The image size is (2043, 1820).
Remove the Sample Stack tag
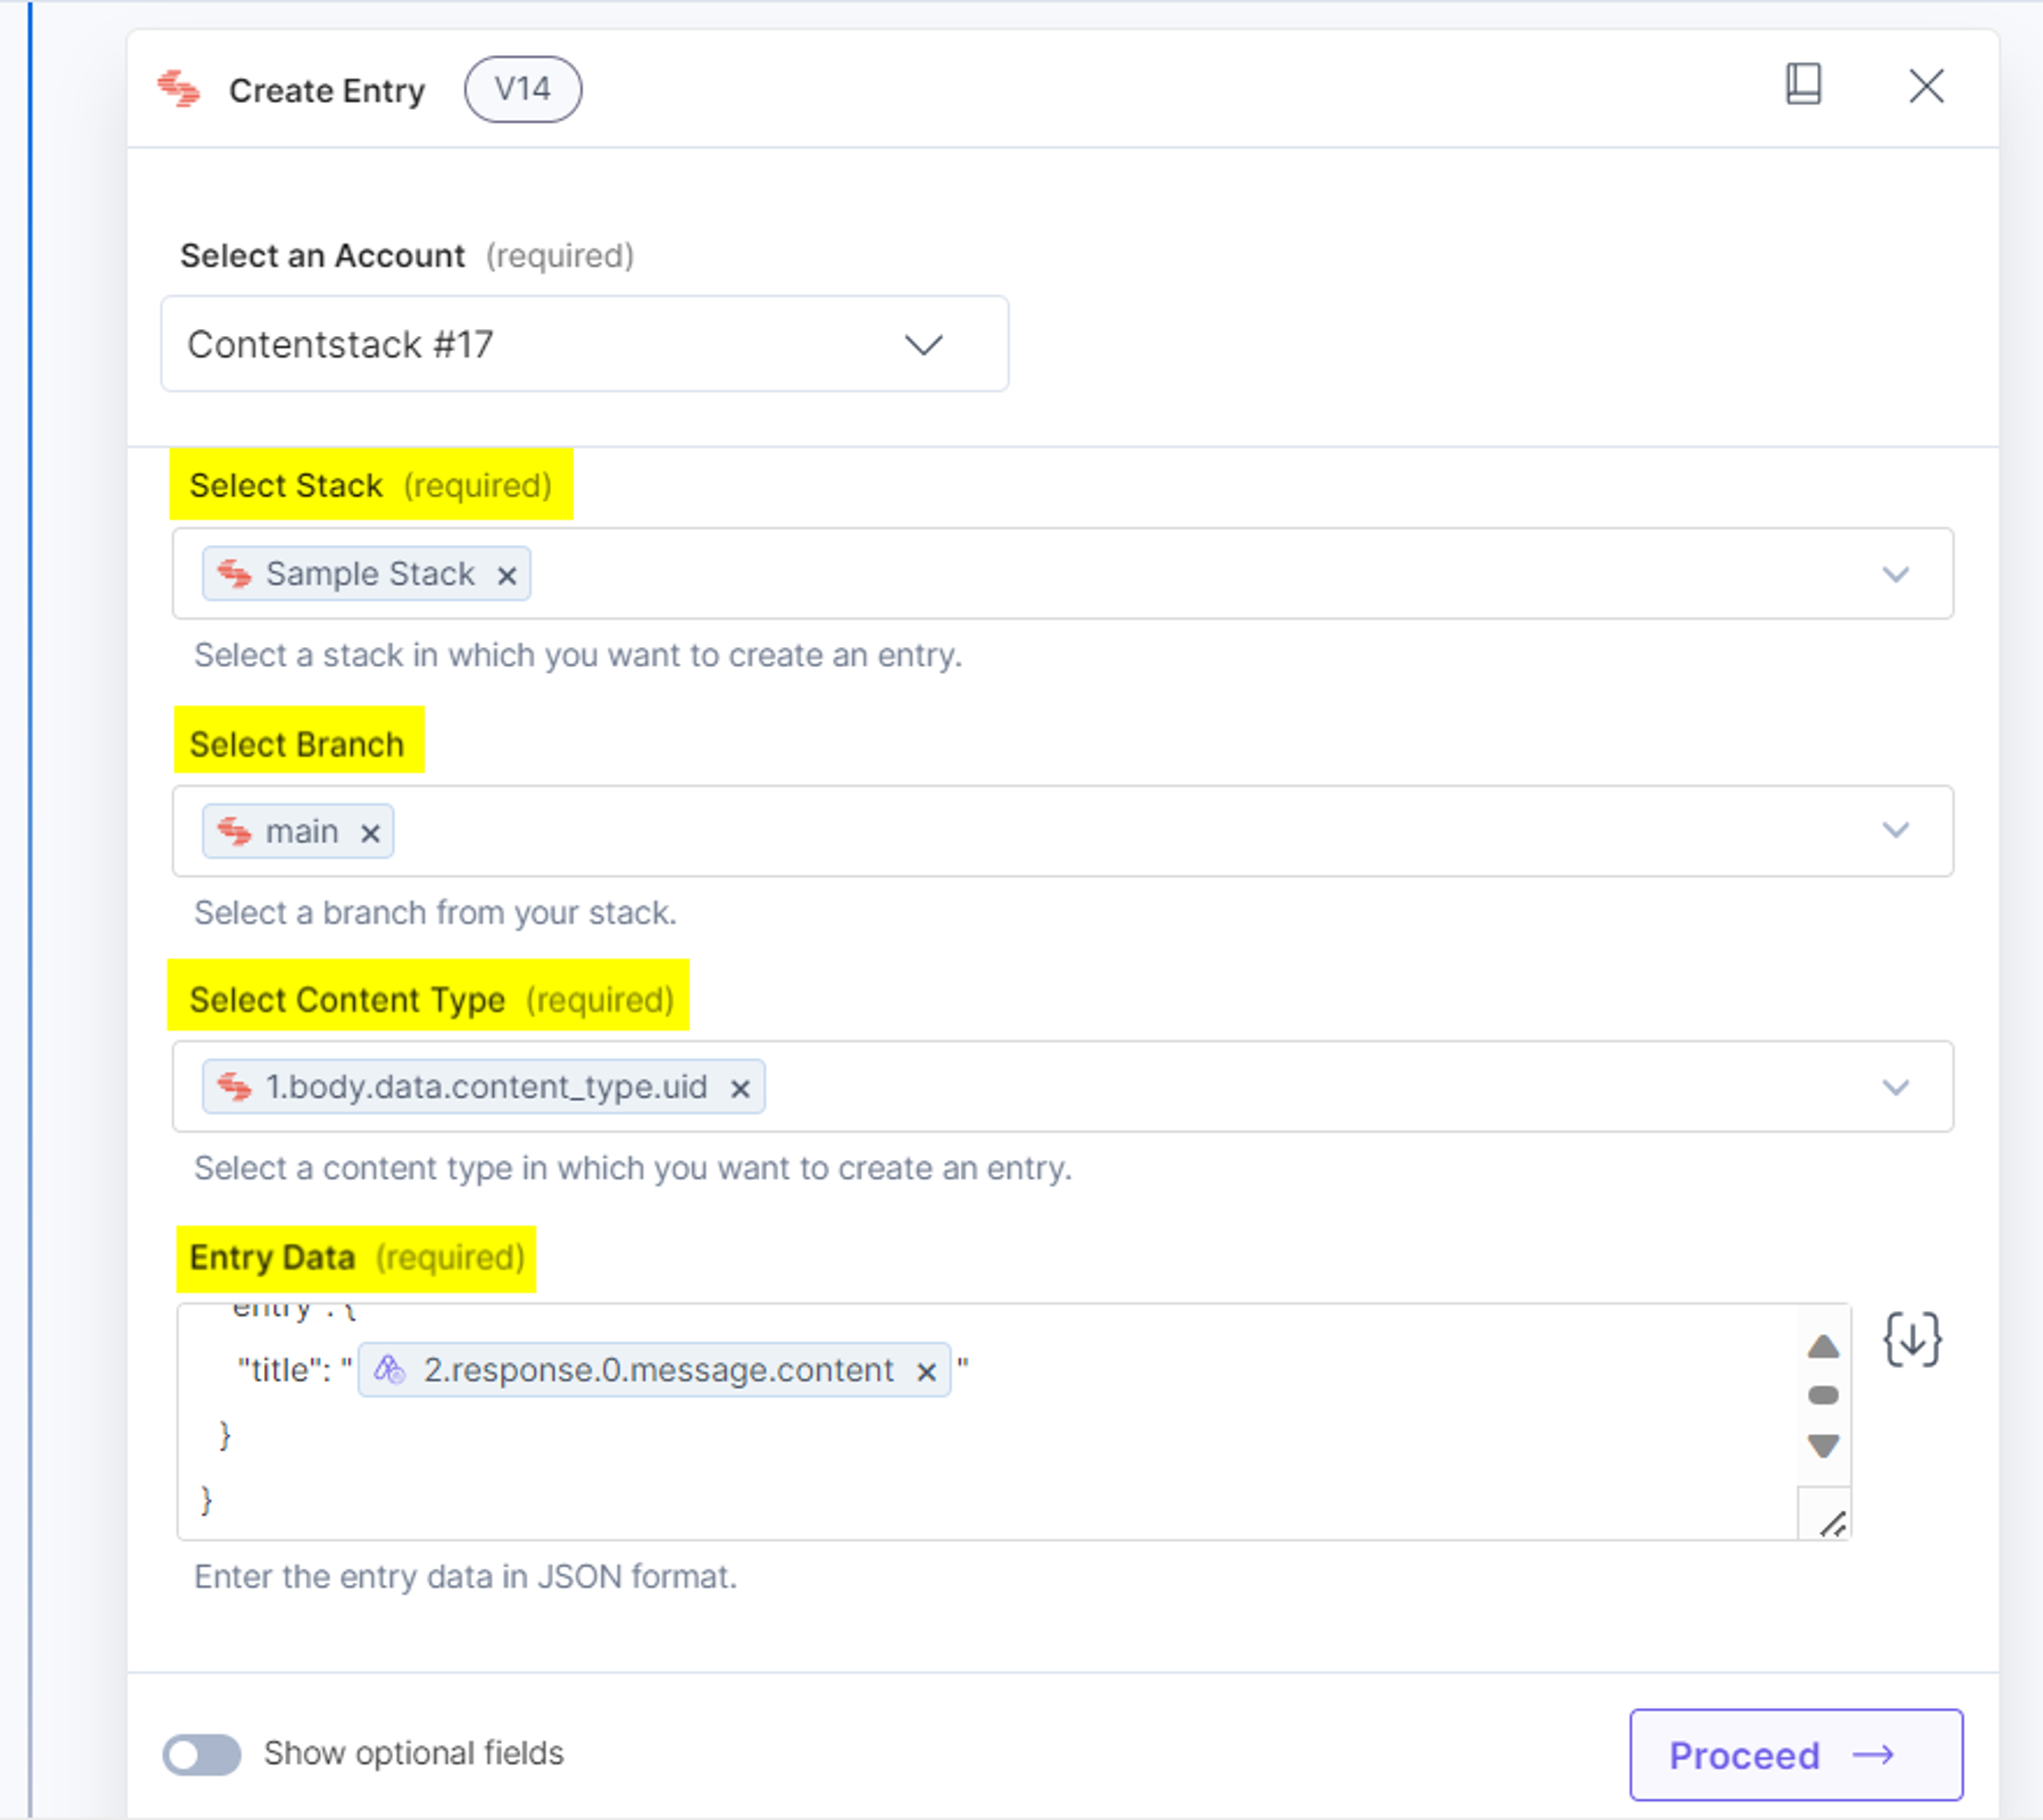click(x=507, y=576)
